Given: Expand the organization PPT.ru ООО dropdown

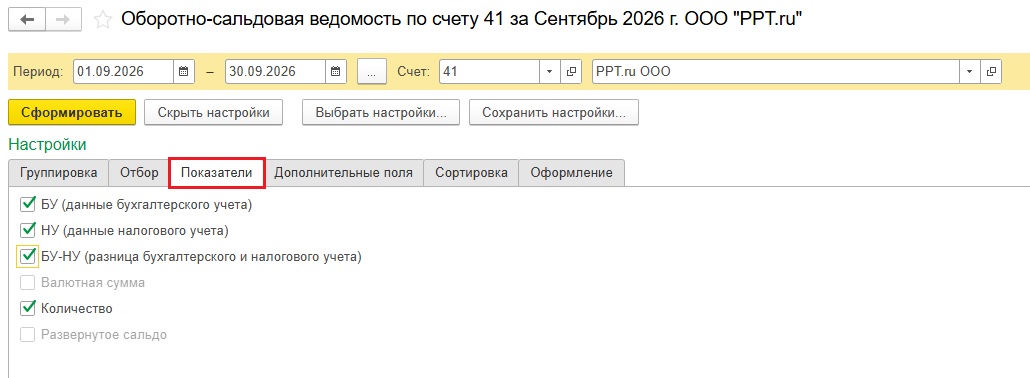Looking at the screenshot, I should click(x=970, y=72).
